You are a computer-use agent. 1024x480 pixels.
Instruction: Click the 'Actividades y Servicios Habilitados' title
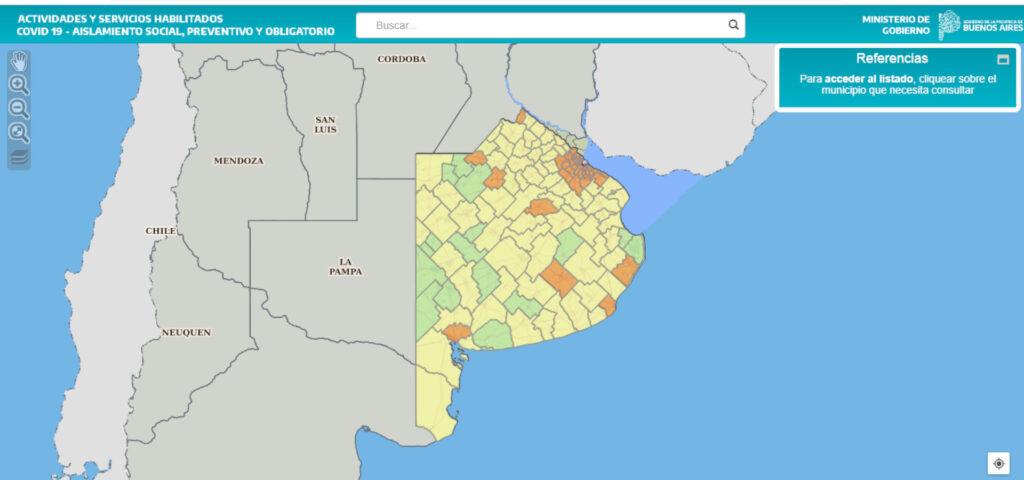pyautogui.click(x=120, y=18)
